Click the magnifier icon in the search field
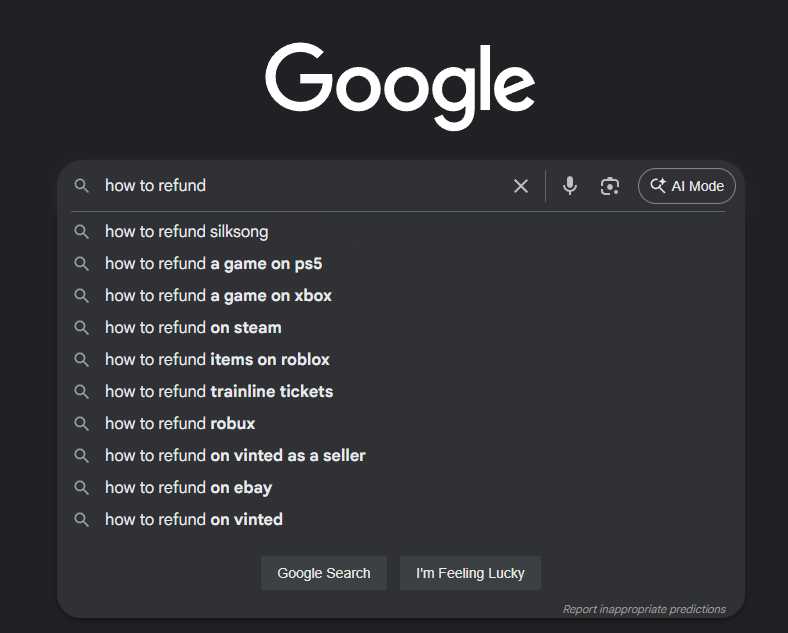 pyautogui.click(x=81, y=186)
